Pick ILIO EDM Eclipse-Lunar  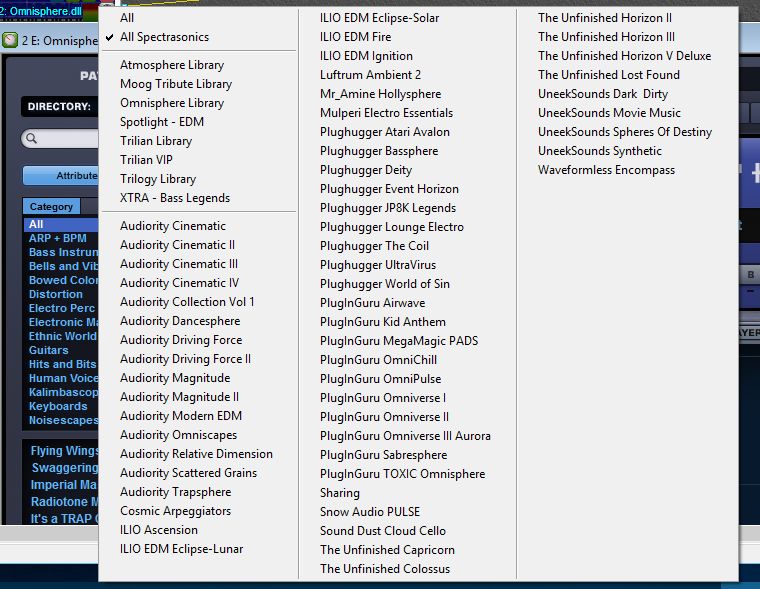(x=182, y=549)
